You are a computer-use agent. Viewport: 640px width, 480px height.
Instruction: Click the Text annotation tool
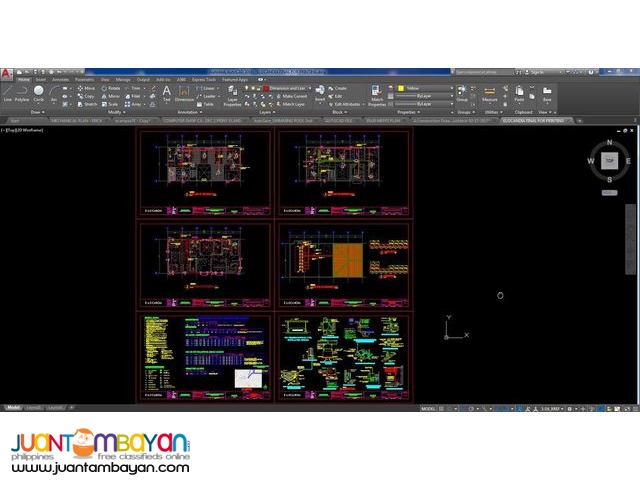pos(166,93)
